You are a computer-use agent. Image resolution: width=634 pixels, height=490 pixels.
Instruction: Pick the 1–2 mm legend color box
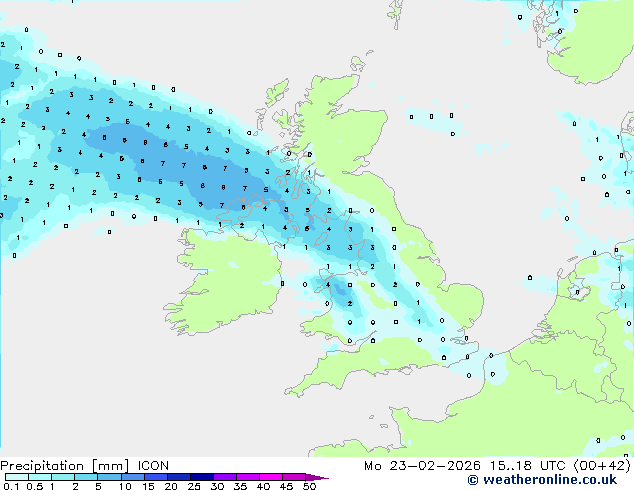63,477
